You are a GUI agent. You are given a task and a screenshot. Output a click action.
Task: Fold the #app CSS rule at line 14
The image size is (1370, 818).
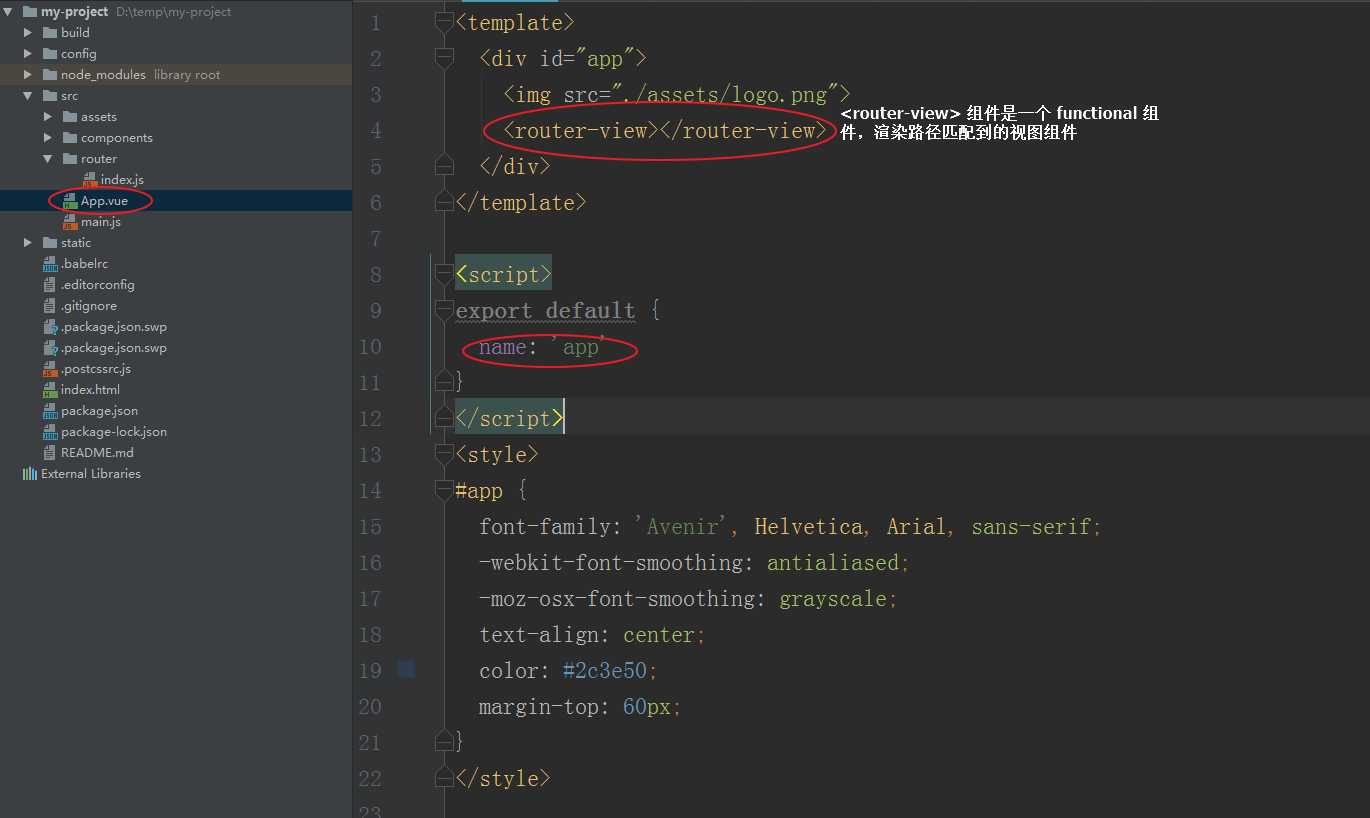coord(444,490)
